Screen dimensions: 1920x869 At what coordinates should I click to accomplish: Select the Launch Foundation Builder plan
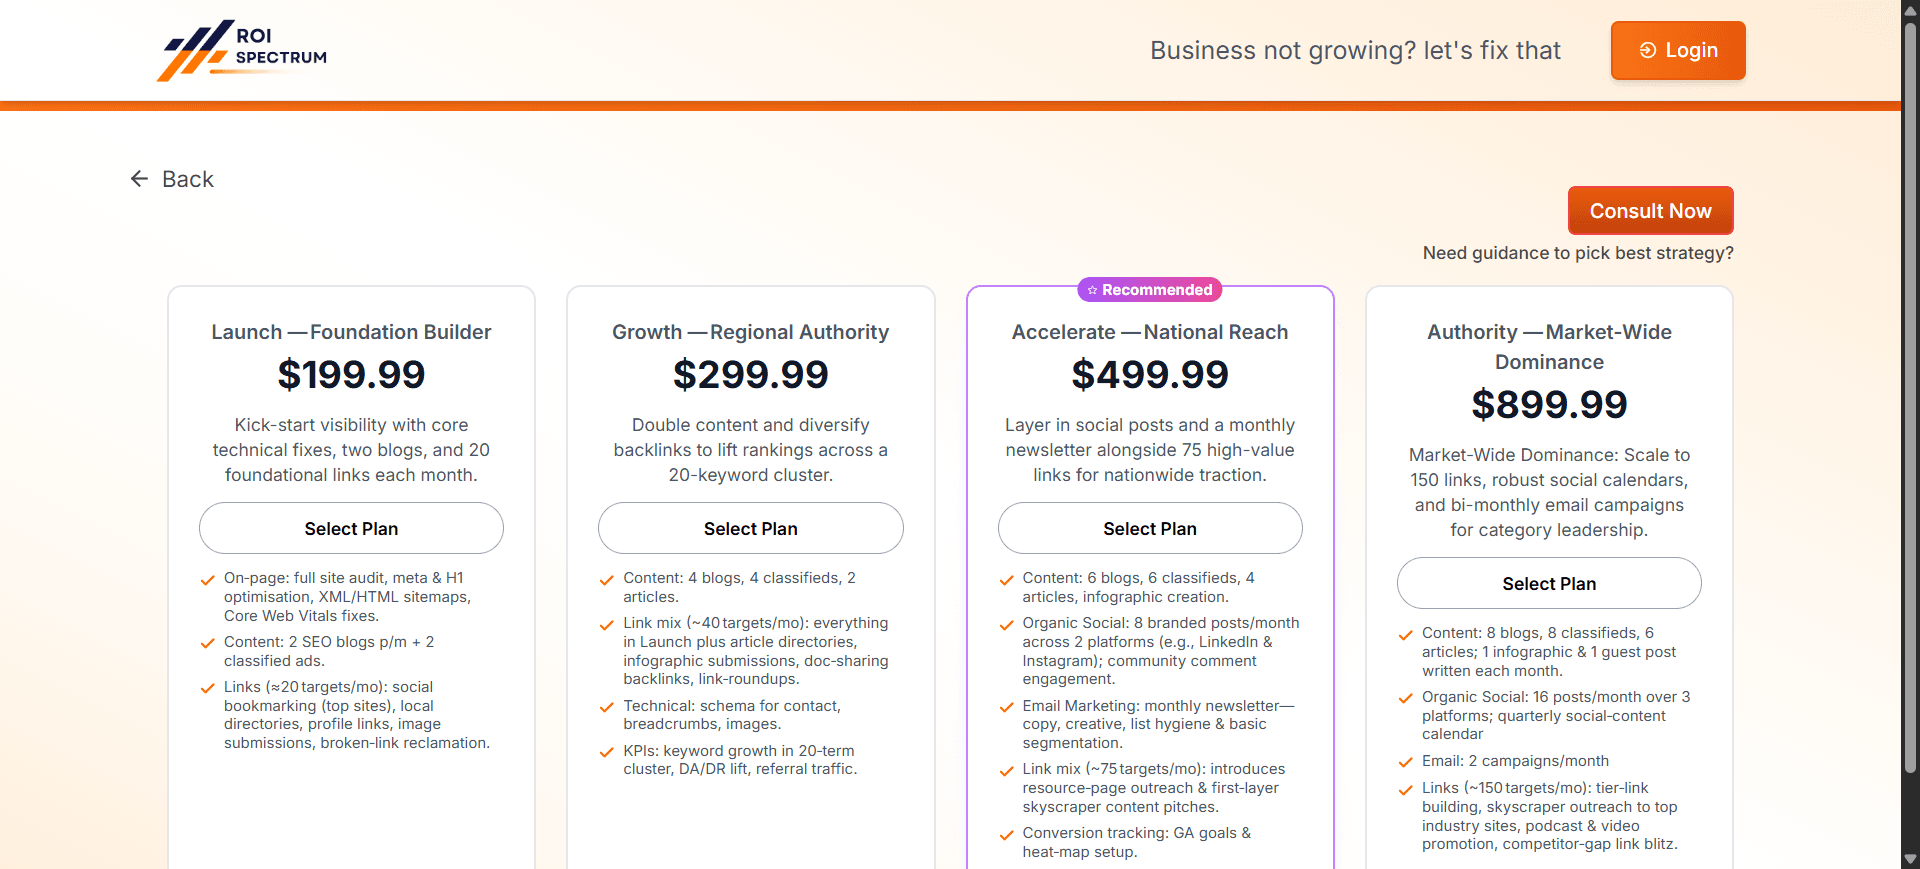[351, 528]
